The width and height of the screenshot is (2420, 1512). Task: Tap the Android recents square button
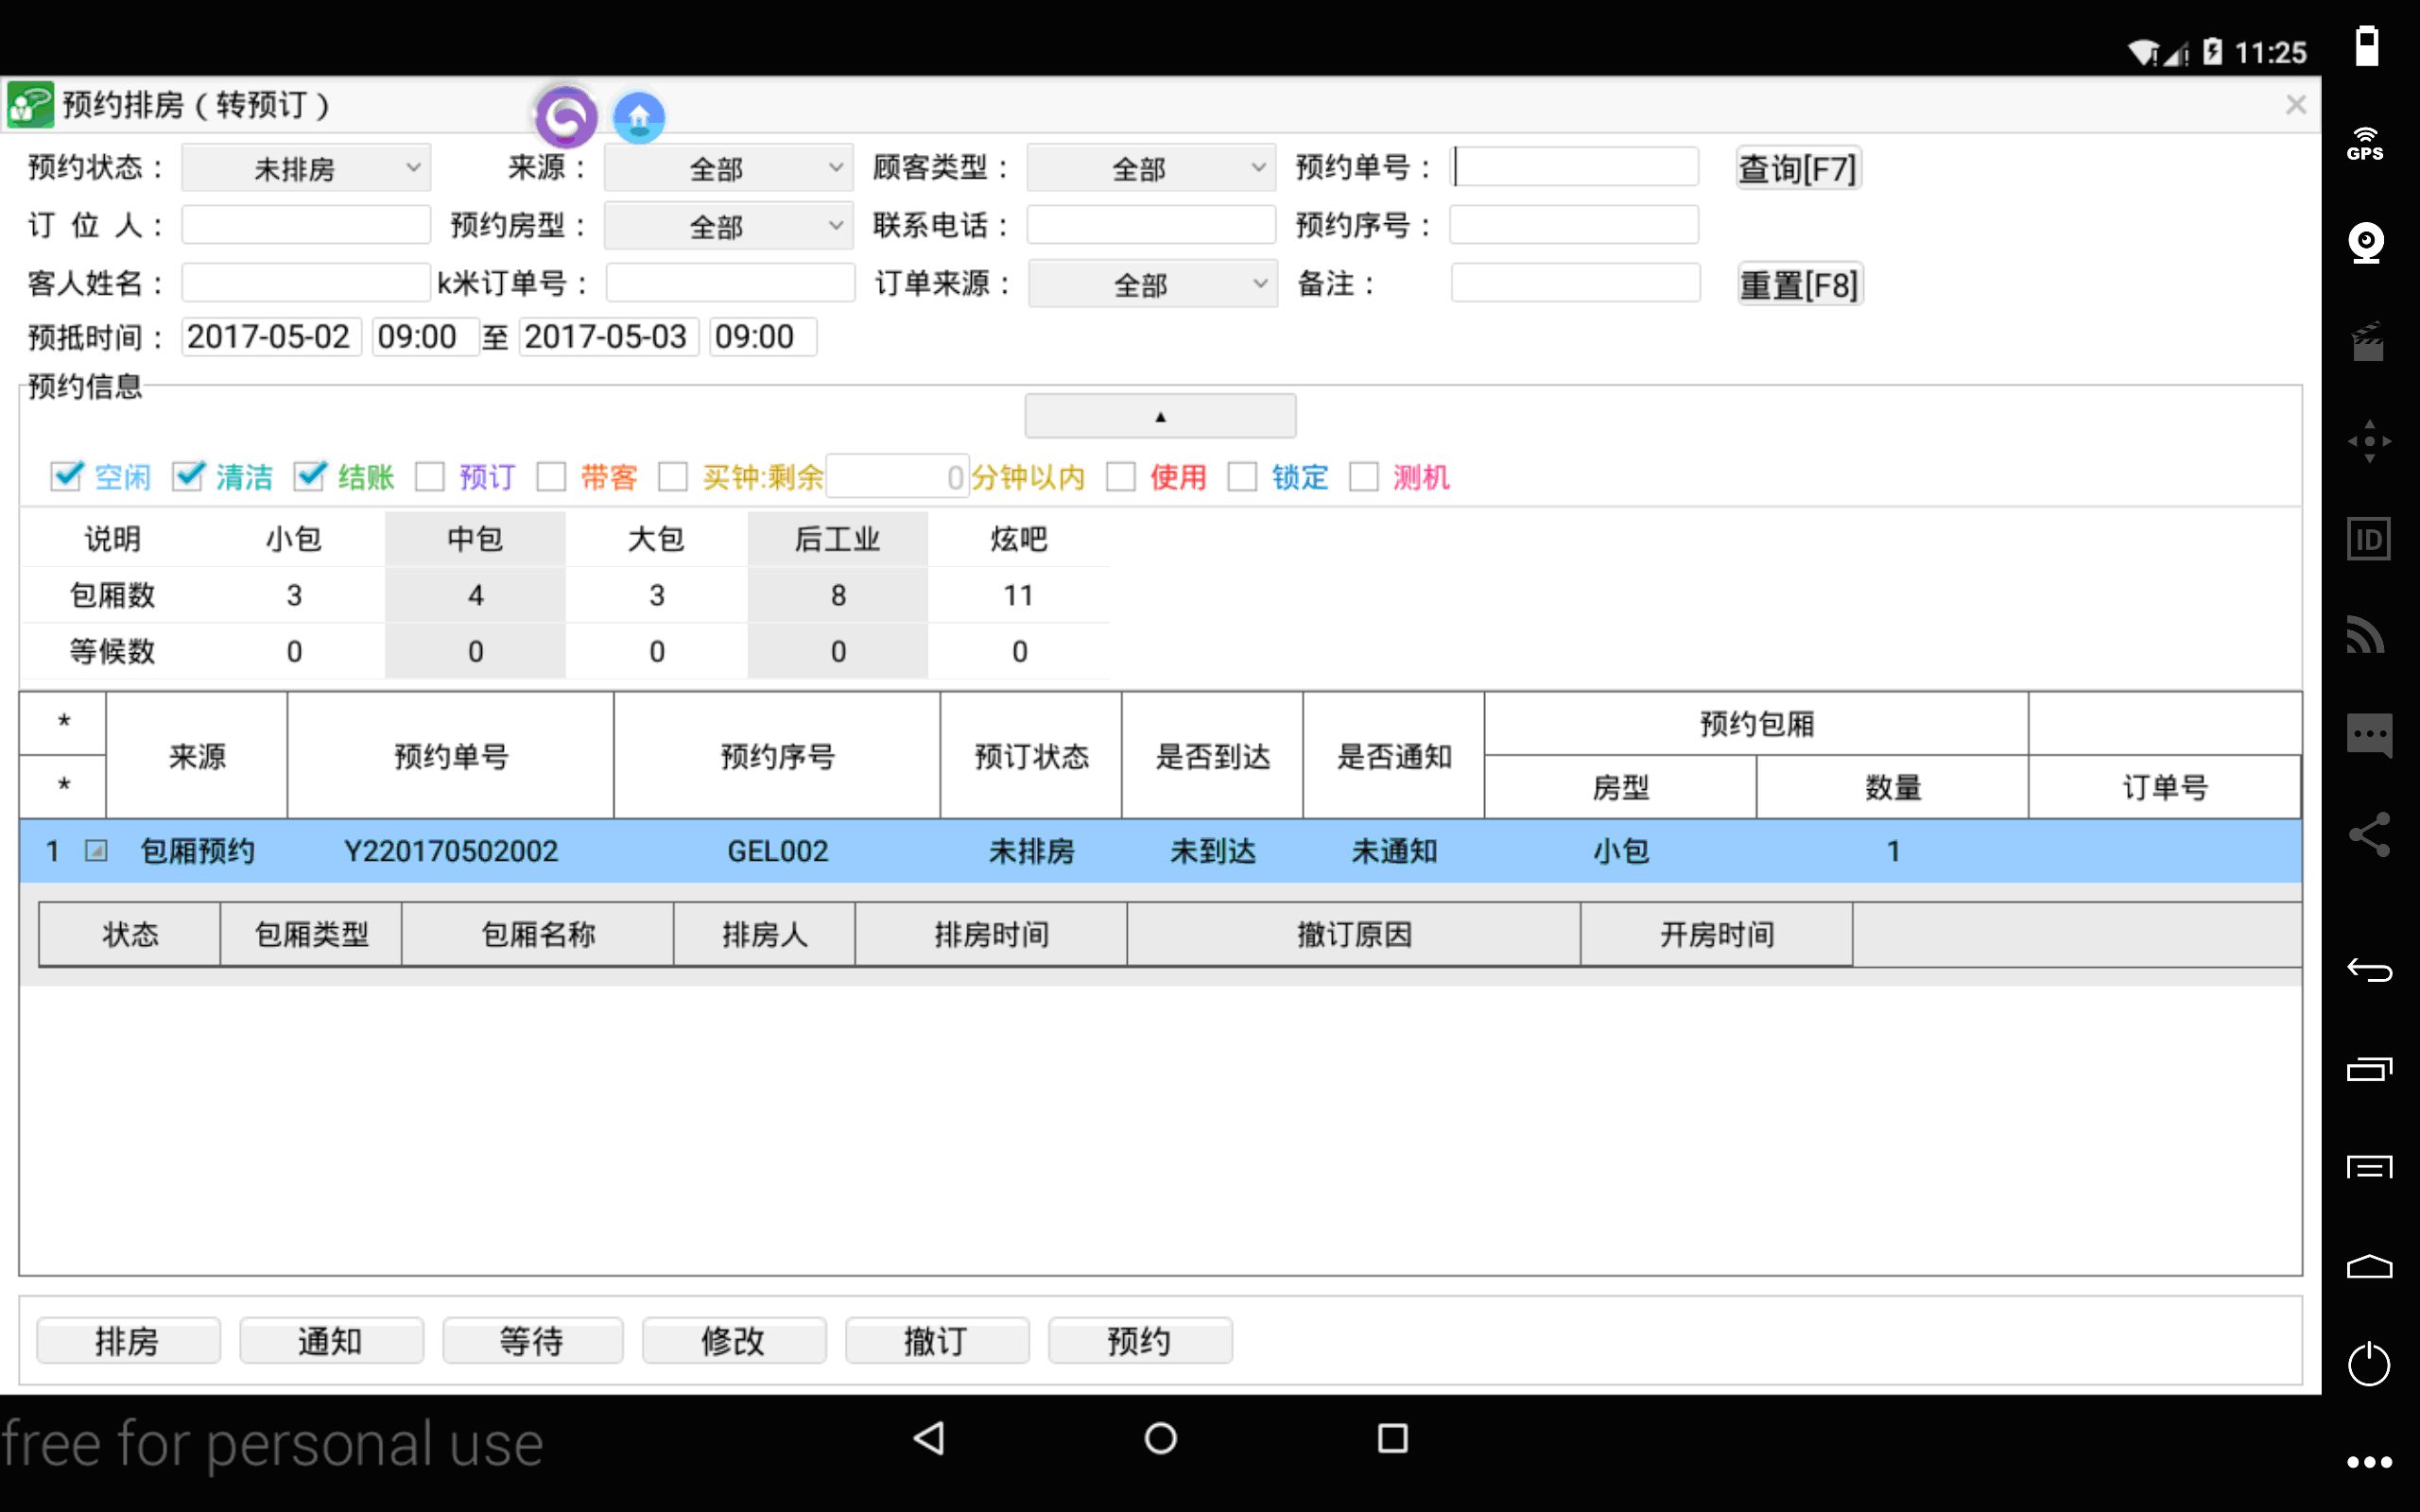tap(1392, 1438)
